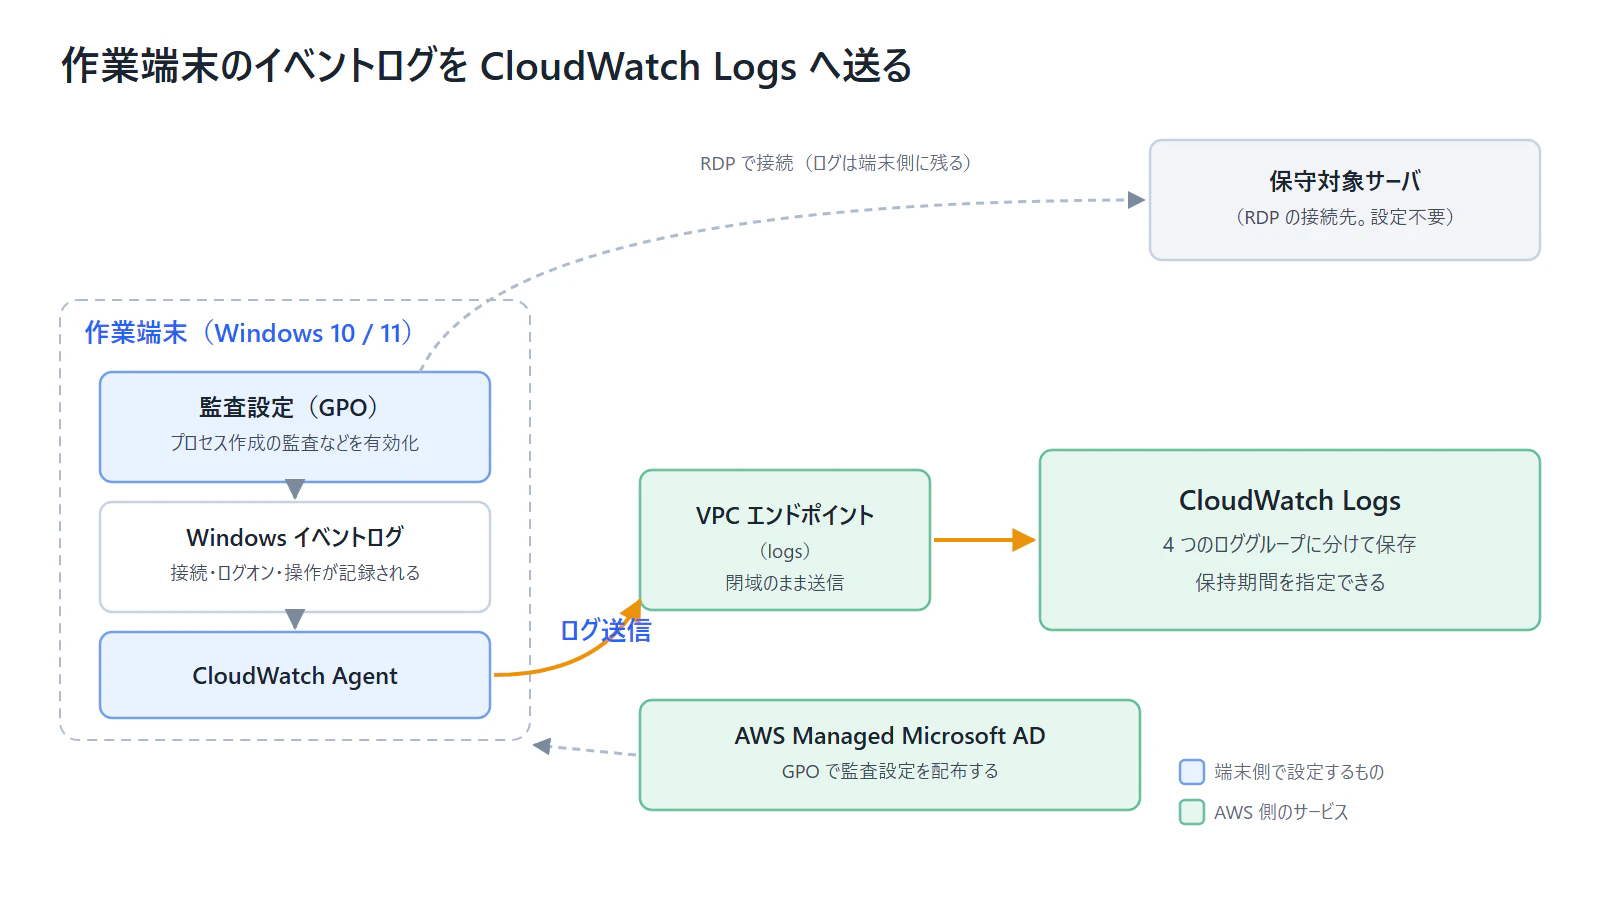The width and height of the screenshot is (1600, 900).
Task: Click the green AWS 側のサービス legend swatch
Action: click(x=1192, y=812)
